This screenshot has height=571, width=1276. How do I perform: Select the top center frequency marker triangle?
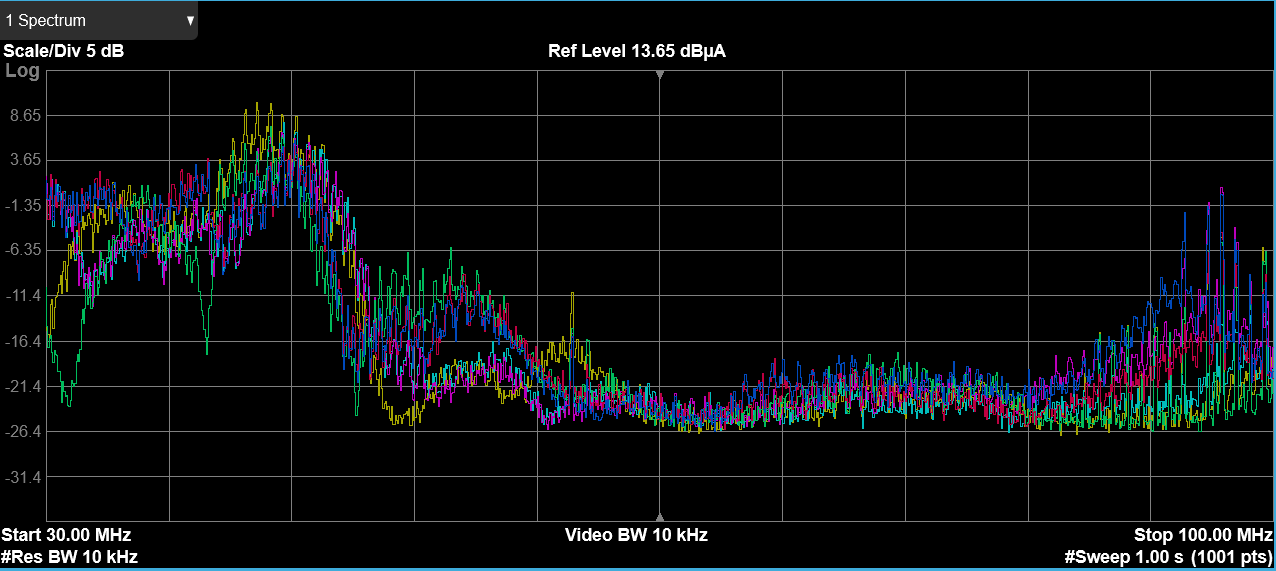tap(659, 76)
